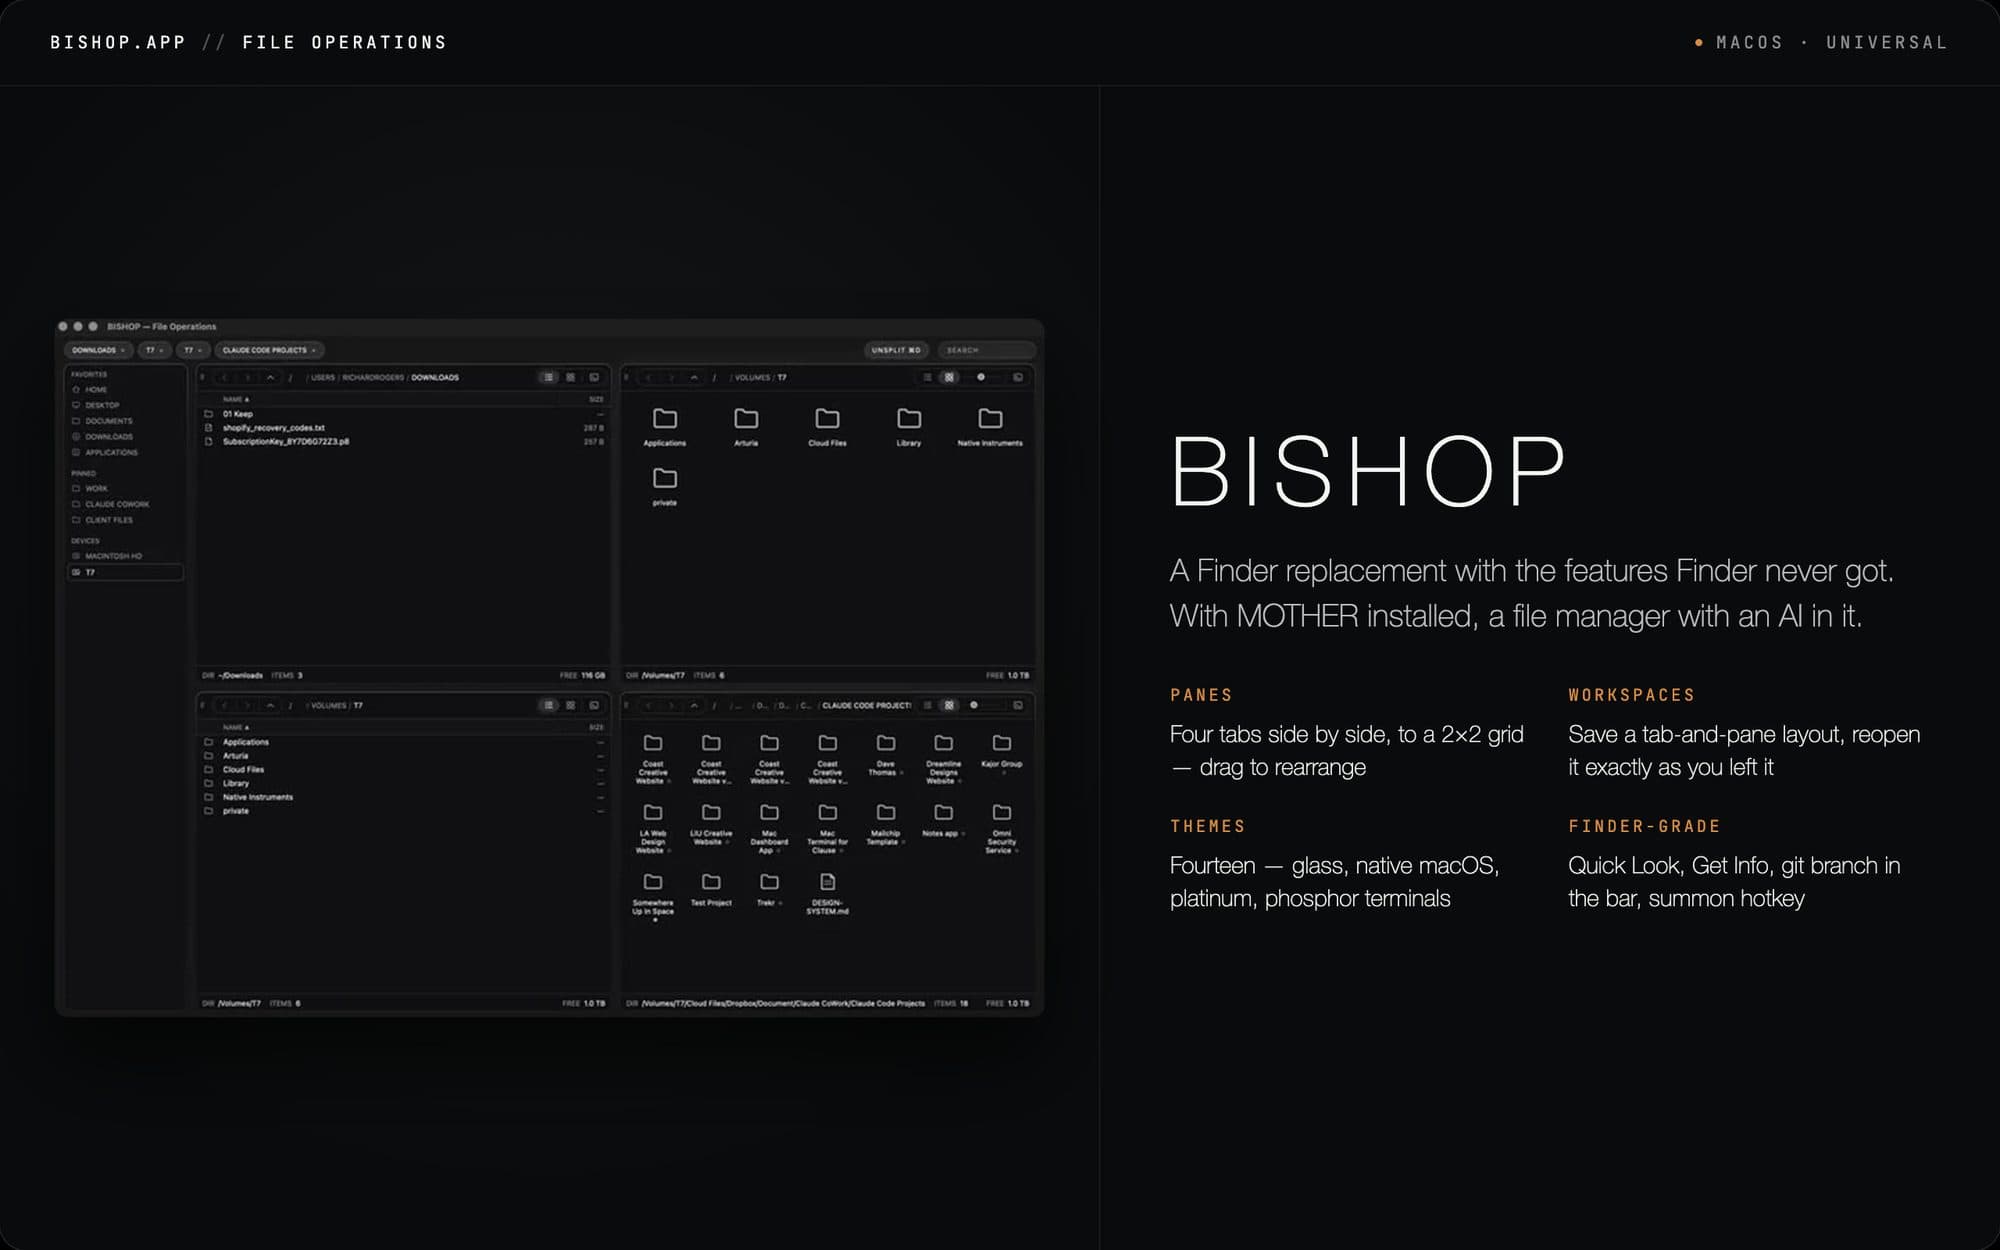Open the Test Project folder
This screenshot has width=2000, height=1250.
(x=711, y=889)
